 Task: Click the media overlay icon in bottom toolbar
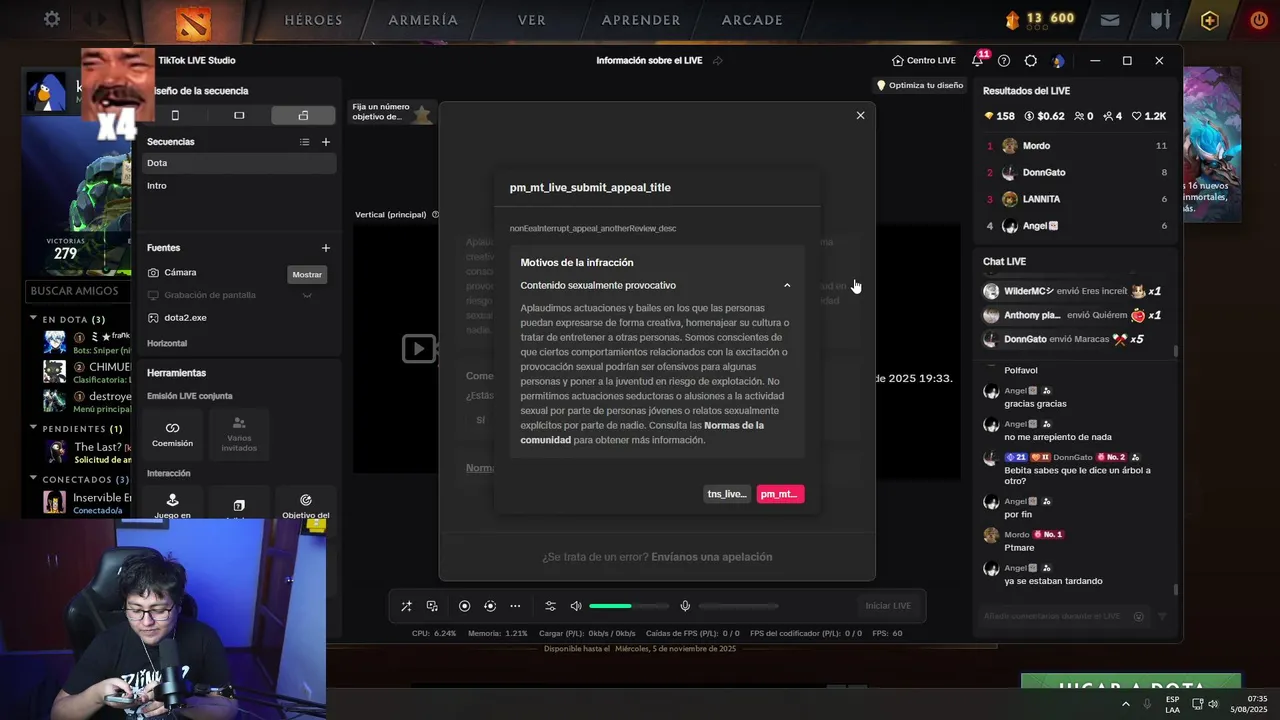(432, 606)
